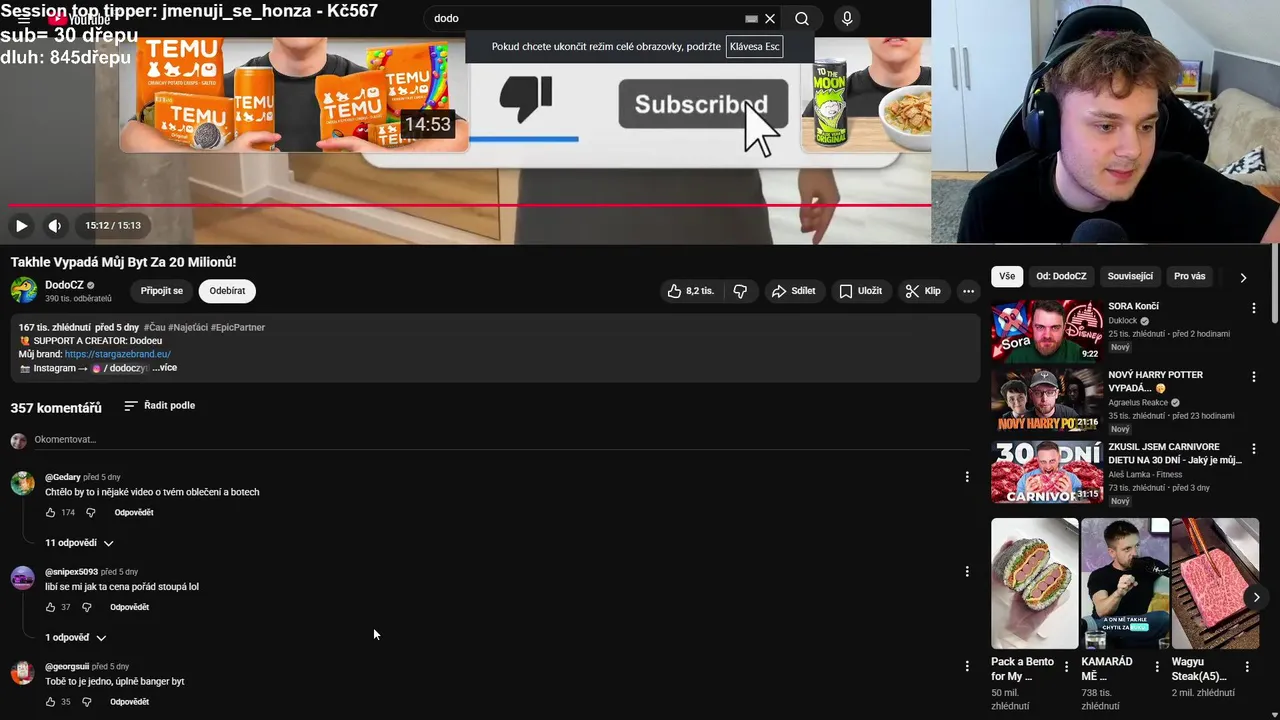Subscribe with the Odebírat button
This screenshot has height=720, width=1280.
[x=227, y=291]
